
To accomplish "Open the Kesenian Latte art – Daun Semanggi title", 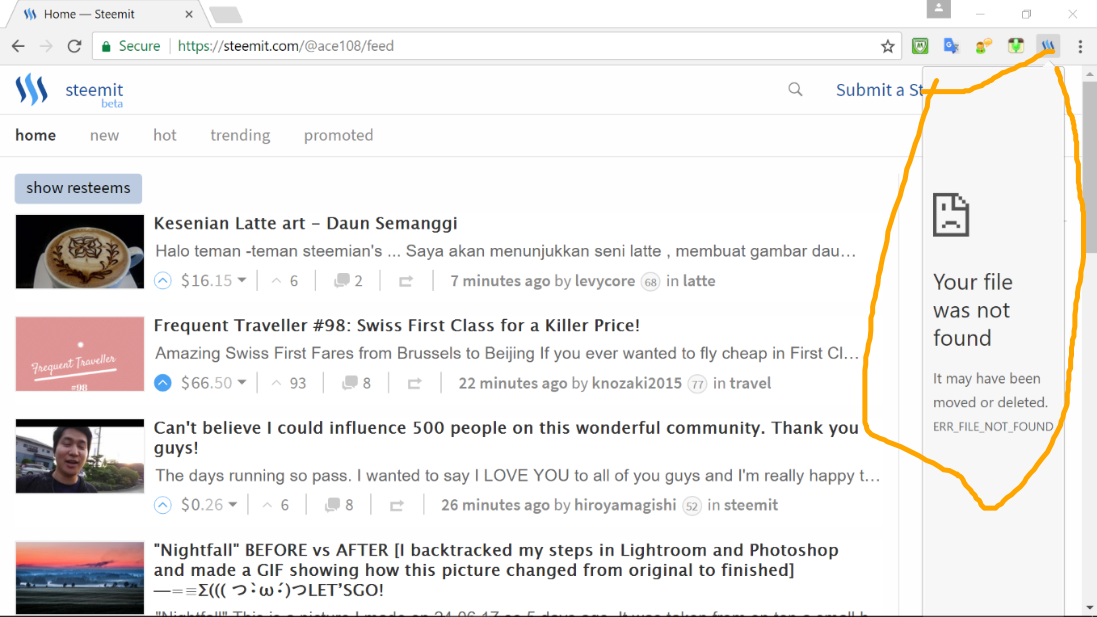I will point(306,223).
